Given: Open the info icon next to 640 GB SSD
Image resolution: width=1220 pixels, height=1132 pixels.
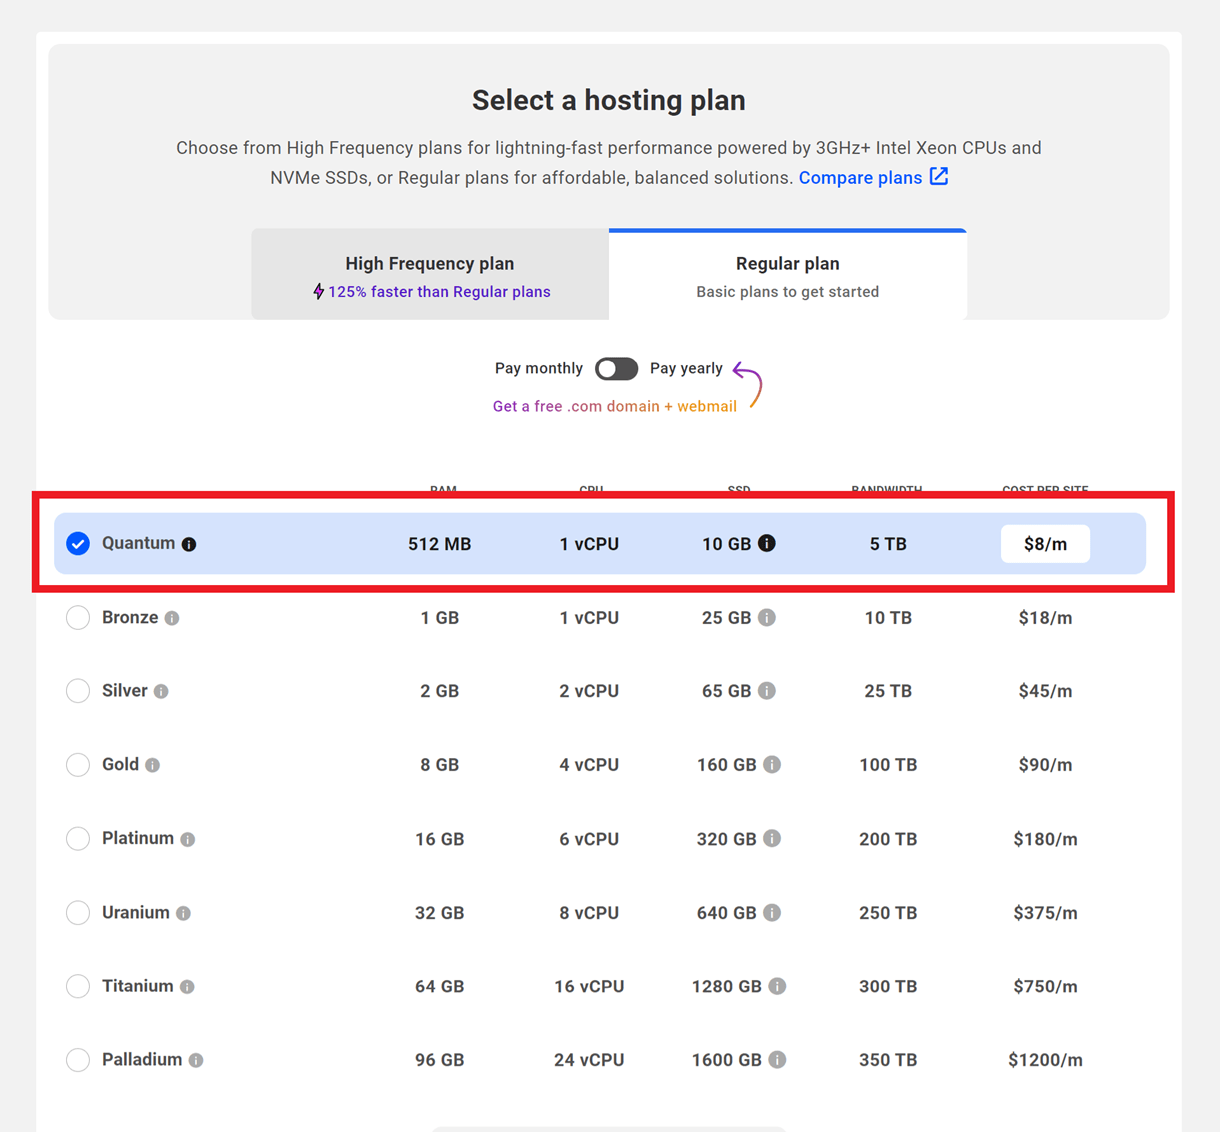Looking at the screenshot, I should (772, 912).
